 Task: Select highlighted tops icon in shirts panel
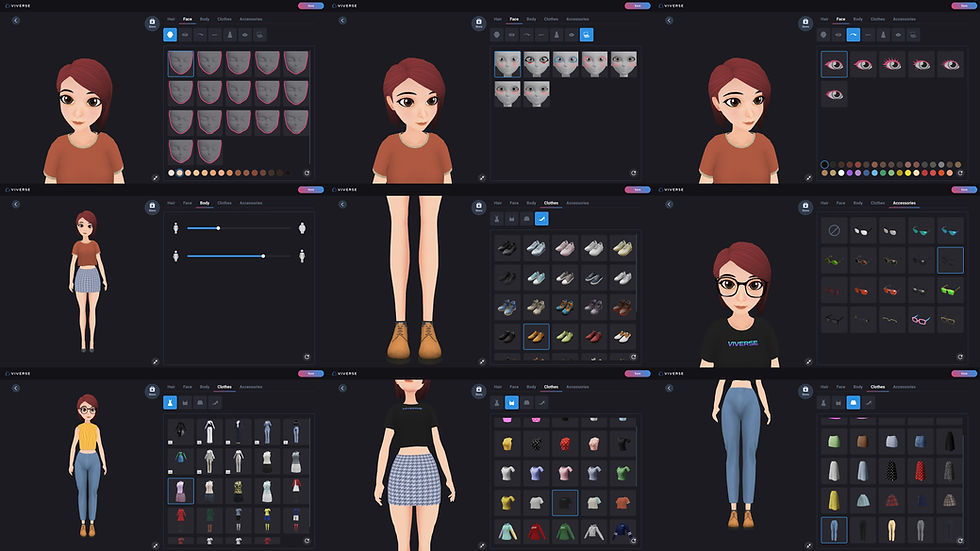pos(512,403)
